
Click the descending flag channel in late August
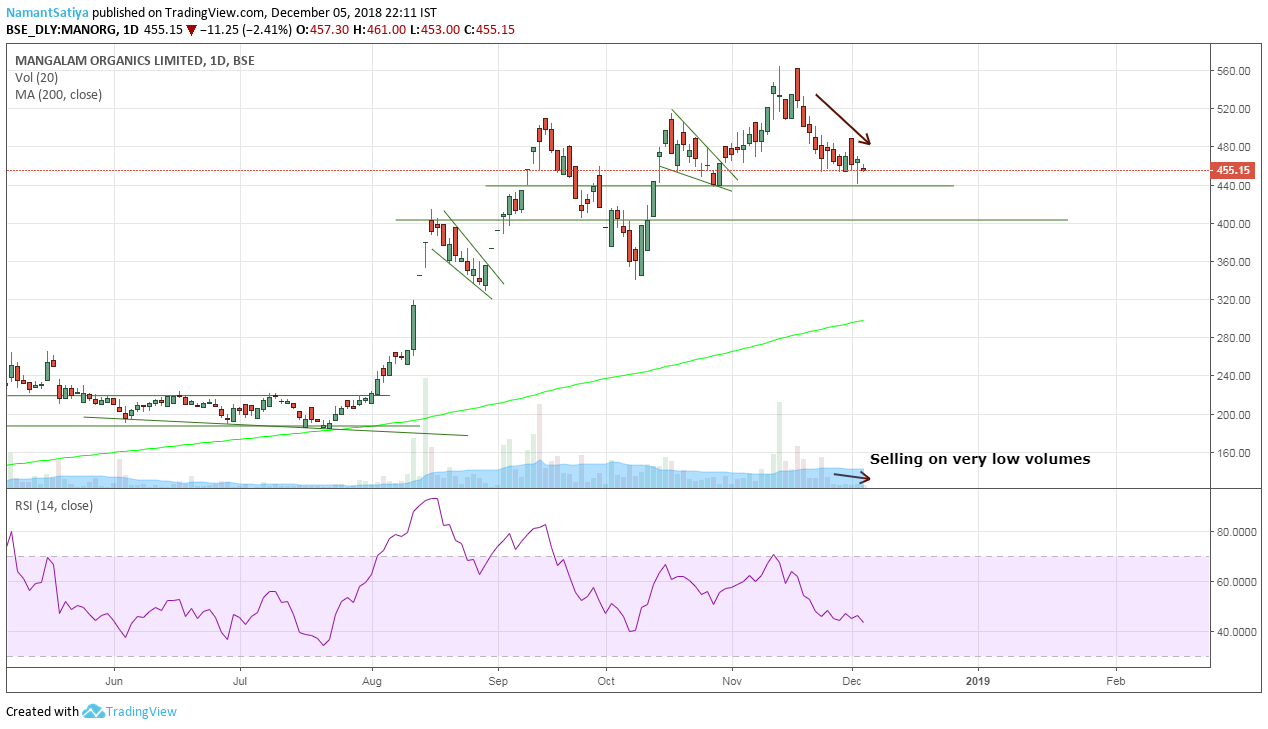click(x=468, y=256)
